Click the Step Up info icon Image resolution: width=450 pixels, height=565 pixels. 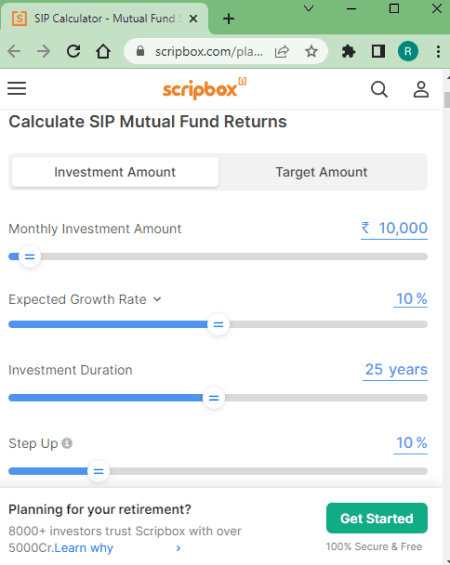67,443
